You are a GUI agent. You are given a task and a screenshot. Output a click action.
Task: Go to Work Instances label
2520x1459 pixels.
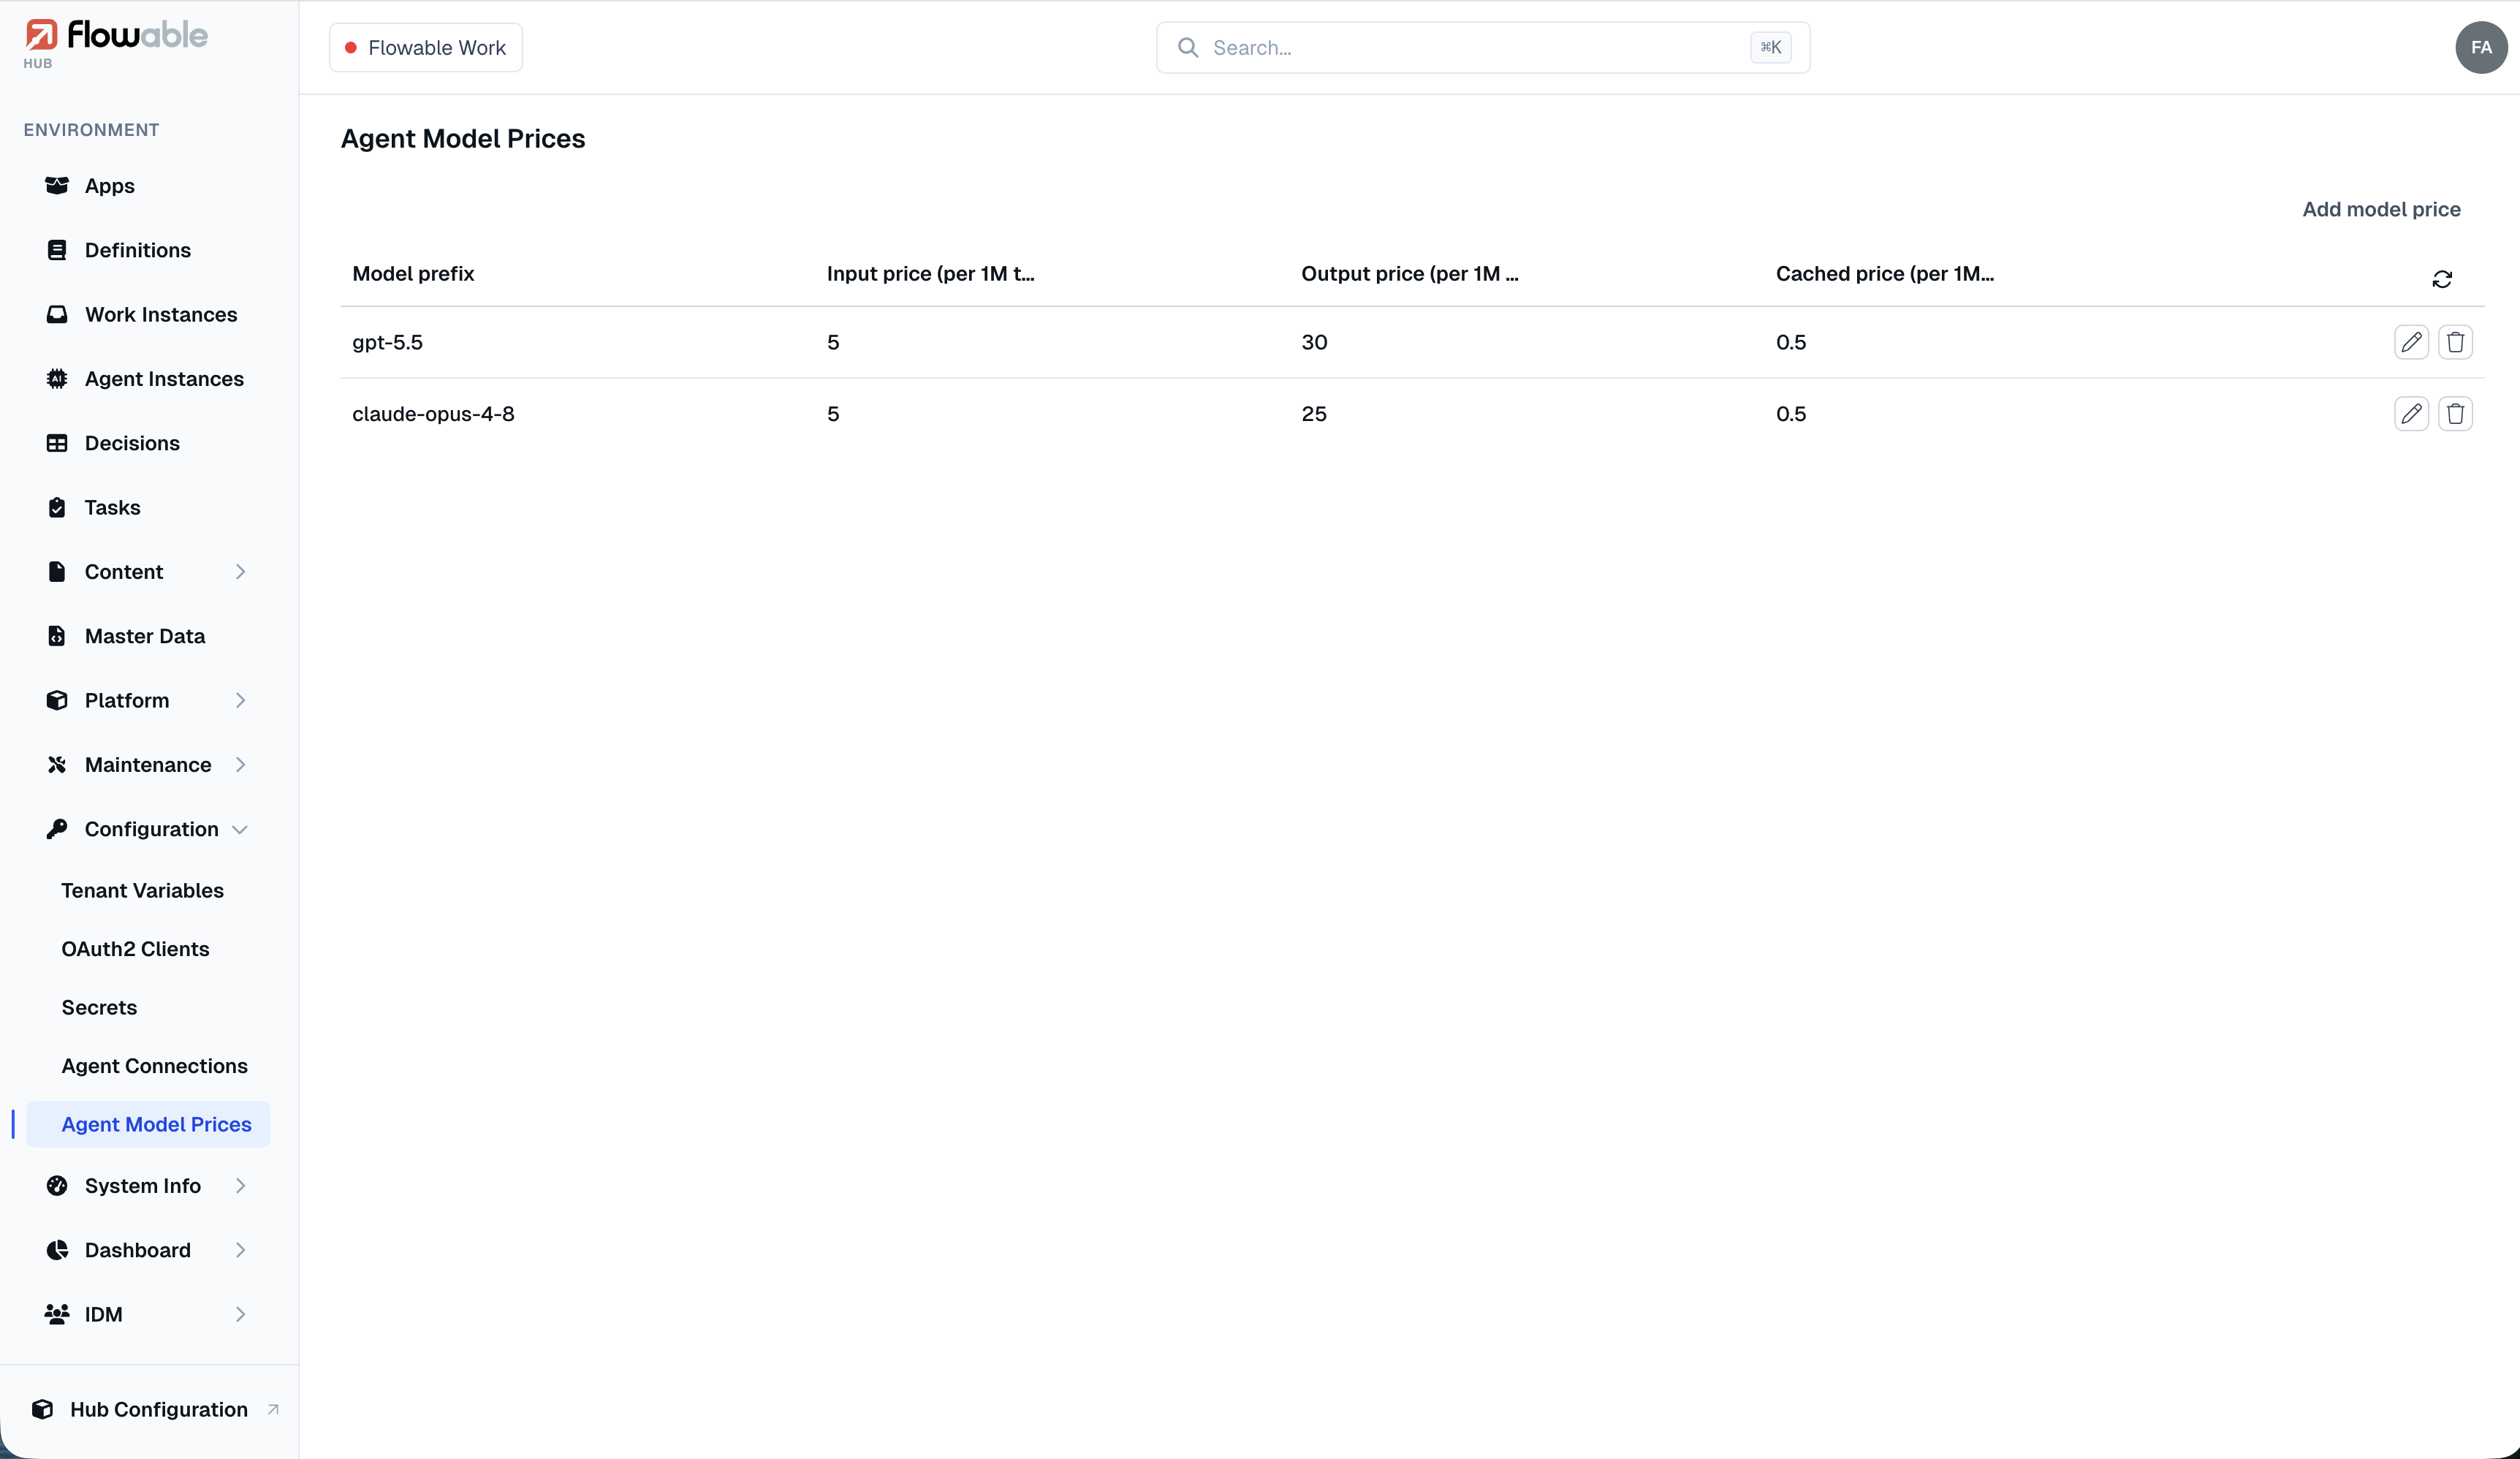pyautogui.click(x=161, y=314)
